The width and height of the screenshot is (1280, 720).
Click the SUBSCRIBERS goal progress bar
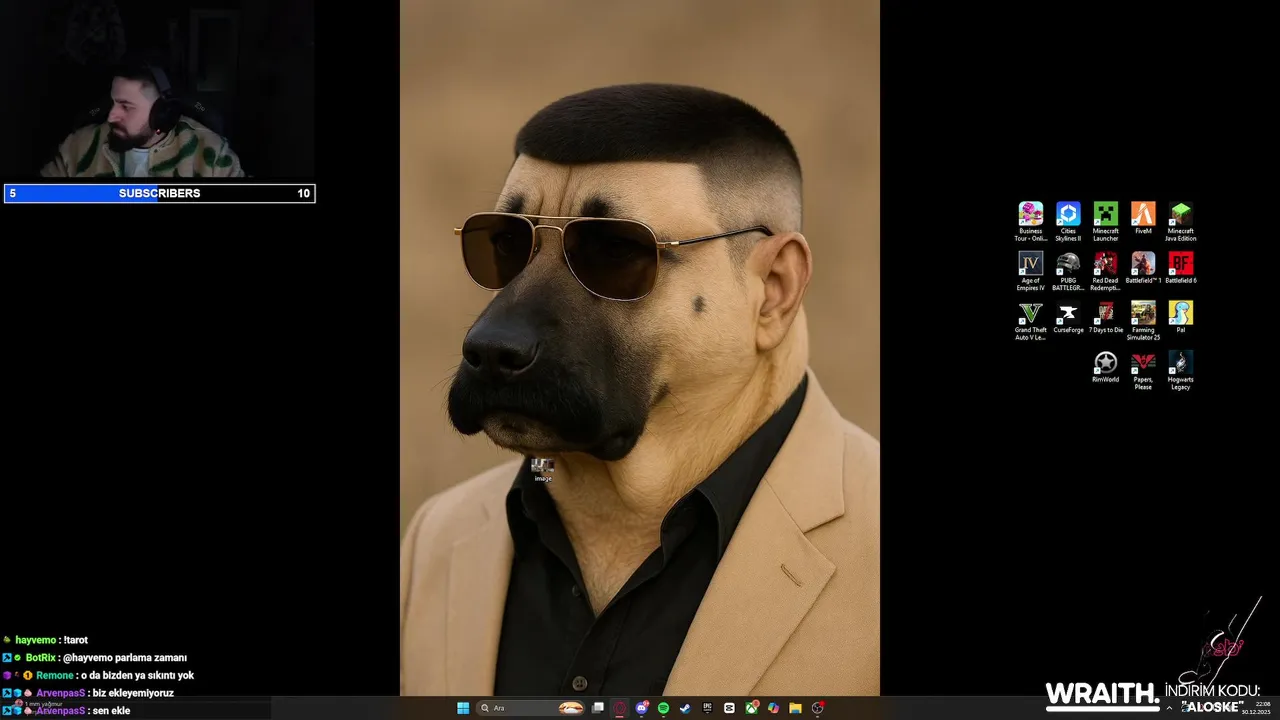pyautogui.click(x=160, y=193)
